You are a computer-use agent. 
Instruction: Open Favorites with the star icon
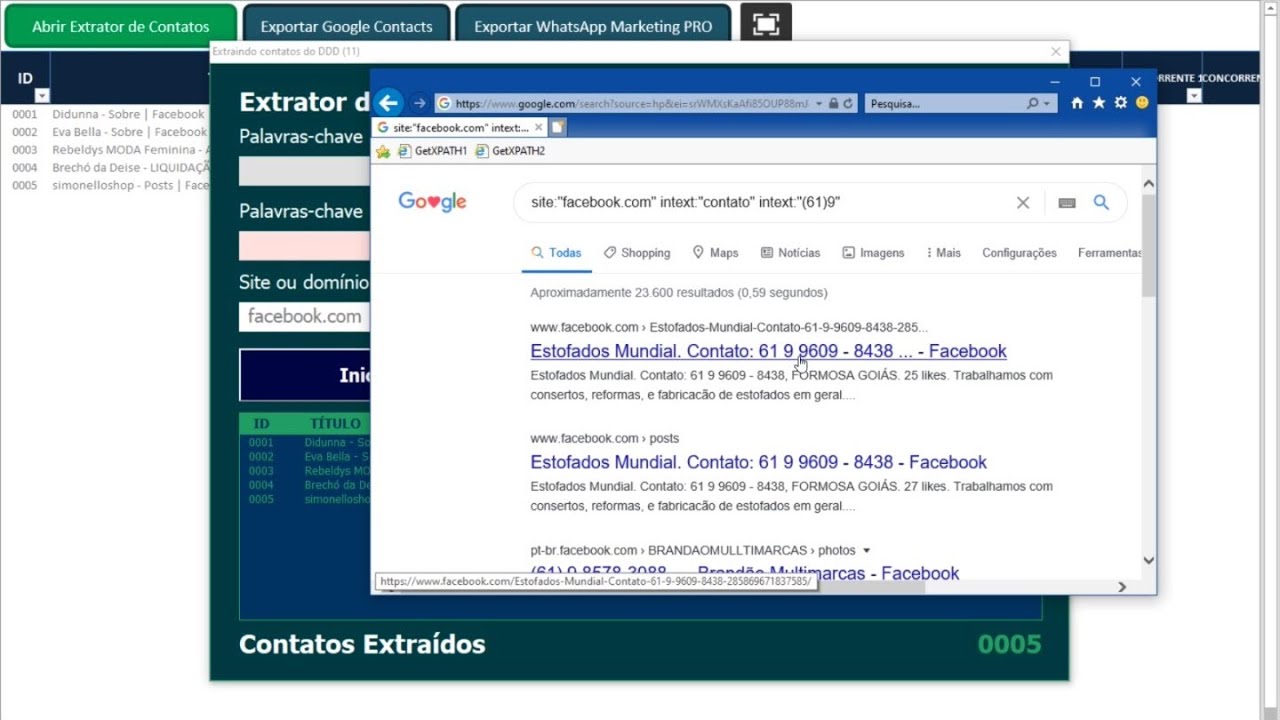pos(1099,102)
